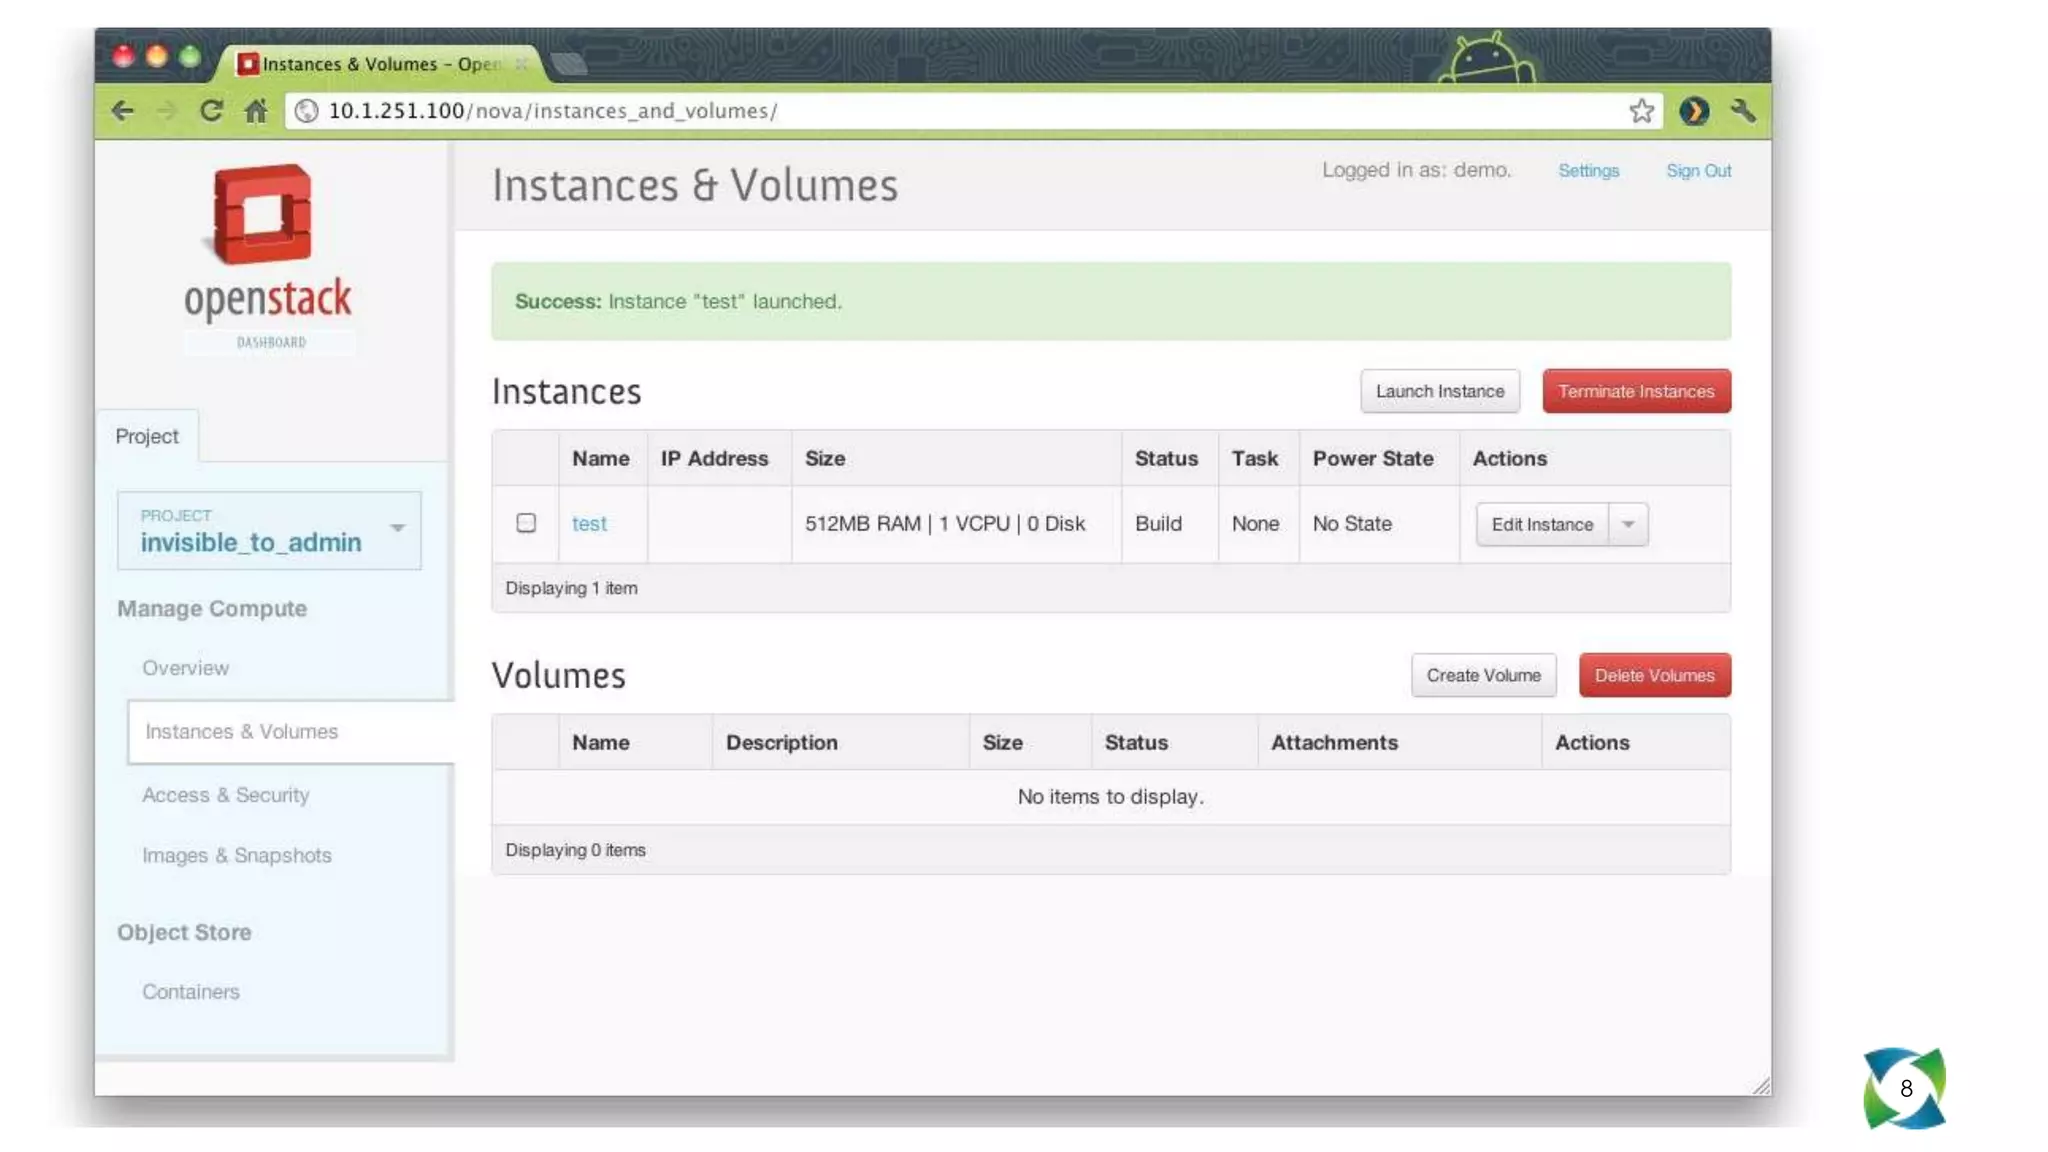The height and width of the screenshot is (1152, 2048).
Task: Click the Sign Out link
Action: coord(1698,171)
